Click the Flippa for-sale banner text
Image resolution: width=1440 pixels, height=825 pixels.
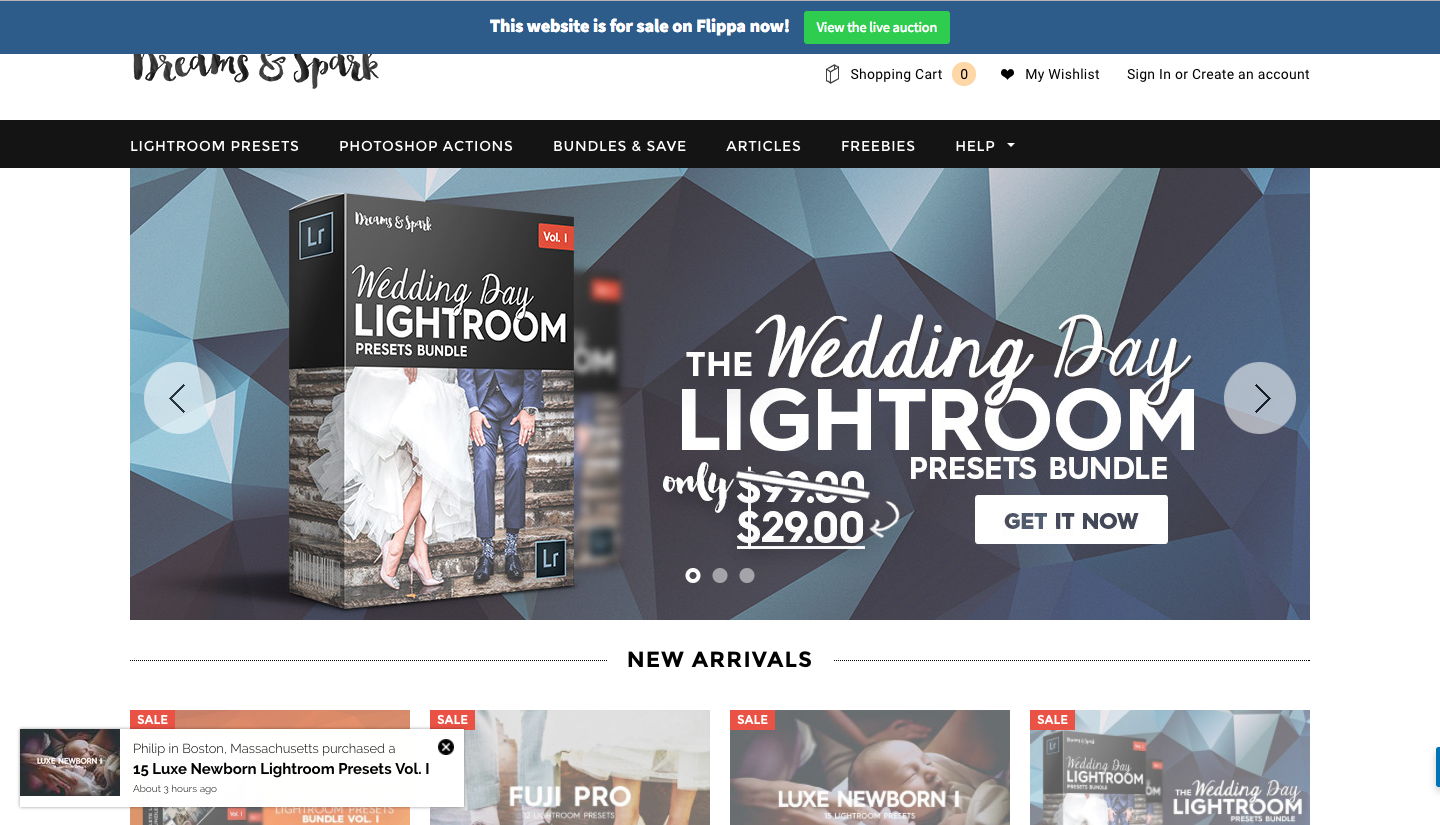point(640,26)
